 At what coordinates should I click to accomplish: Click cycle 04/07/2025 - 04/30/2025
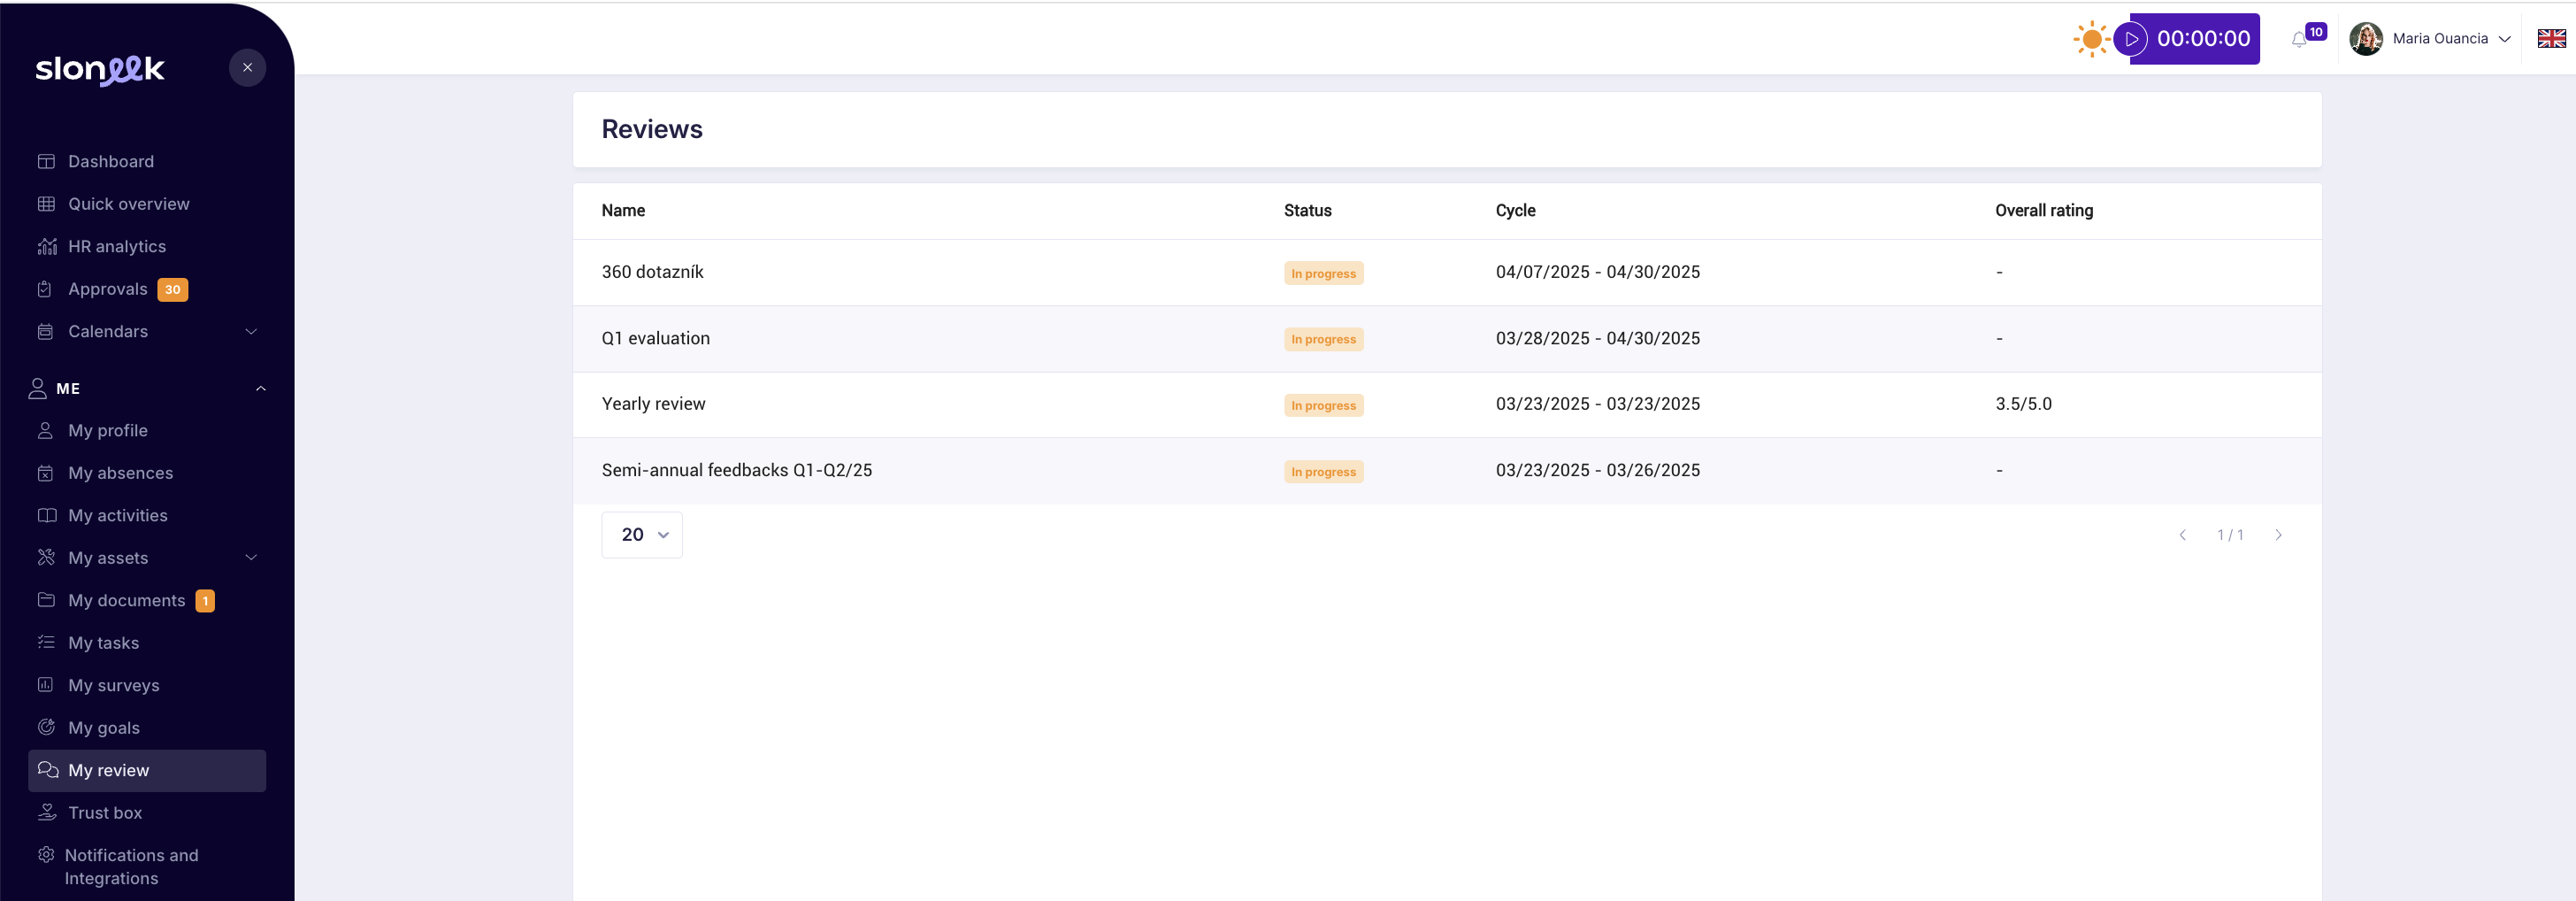tap(1597, 272)
